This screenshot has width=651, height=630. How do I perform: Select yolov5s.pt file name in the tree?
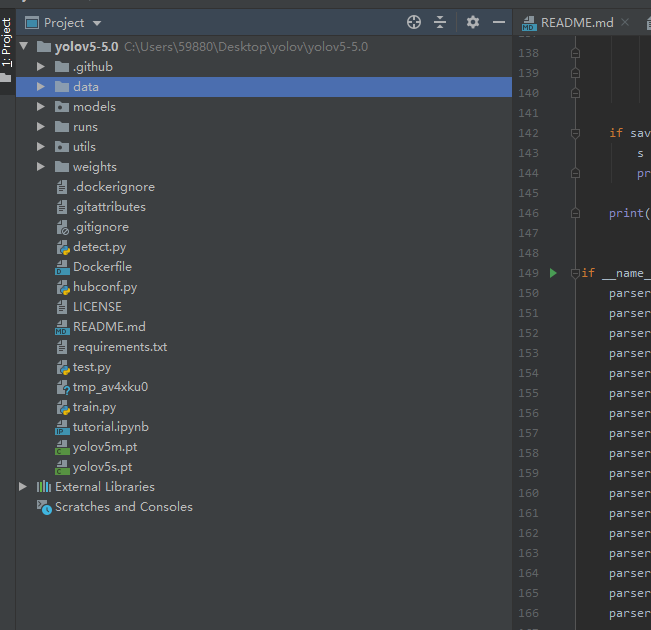[103, 467]
